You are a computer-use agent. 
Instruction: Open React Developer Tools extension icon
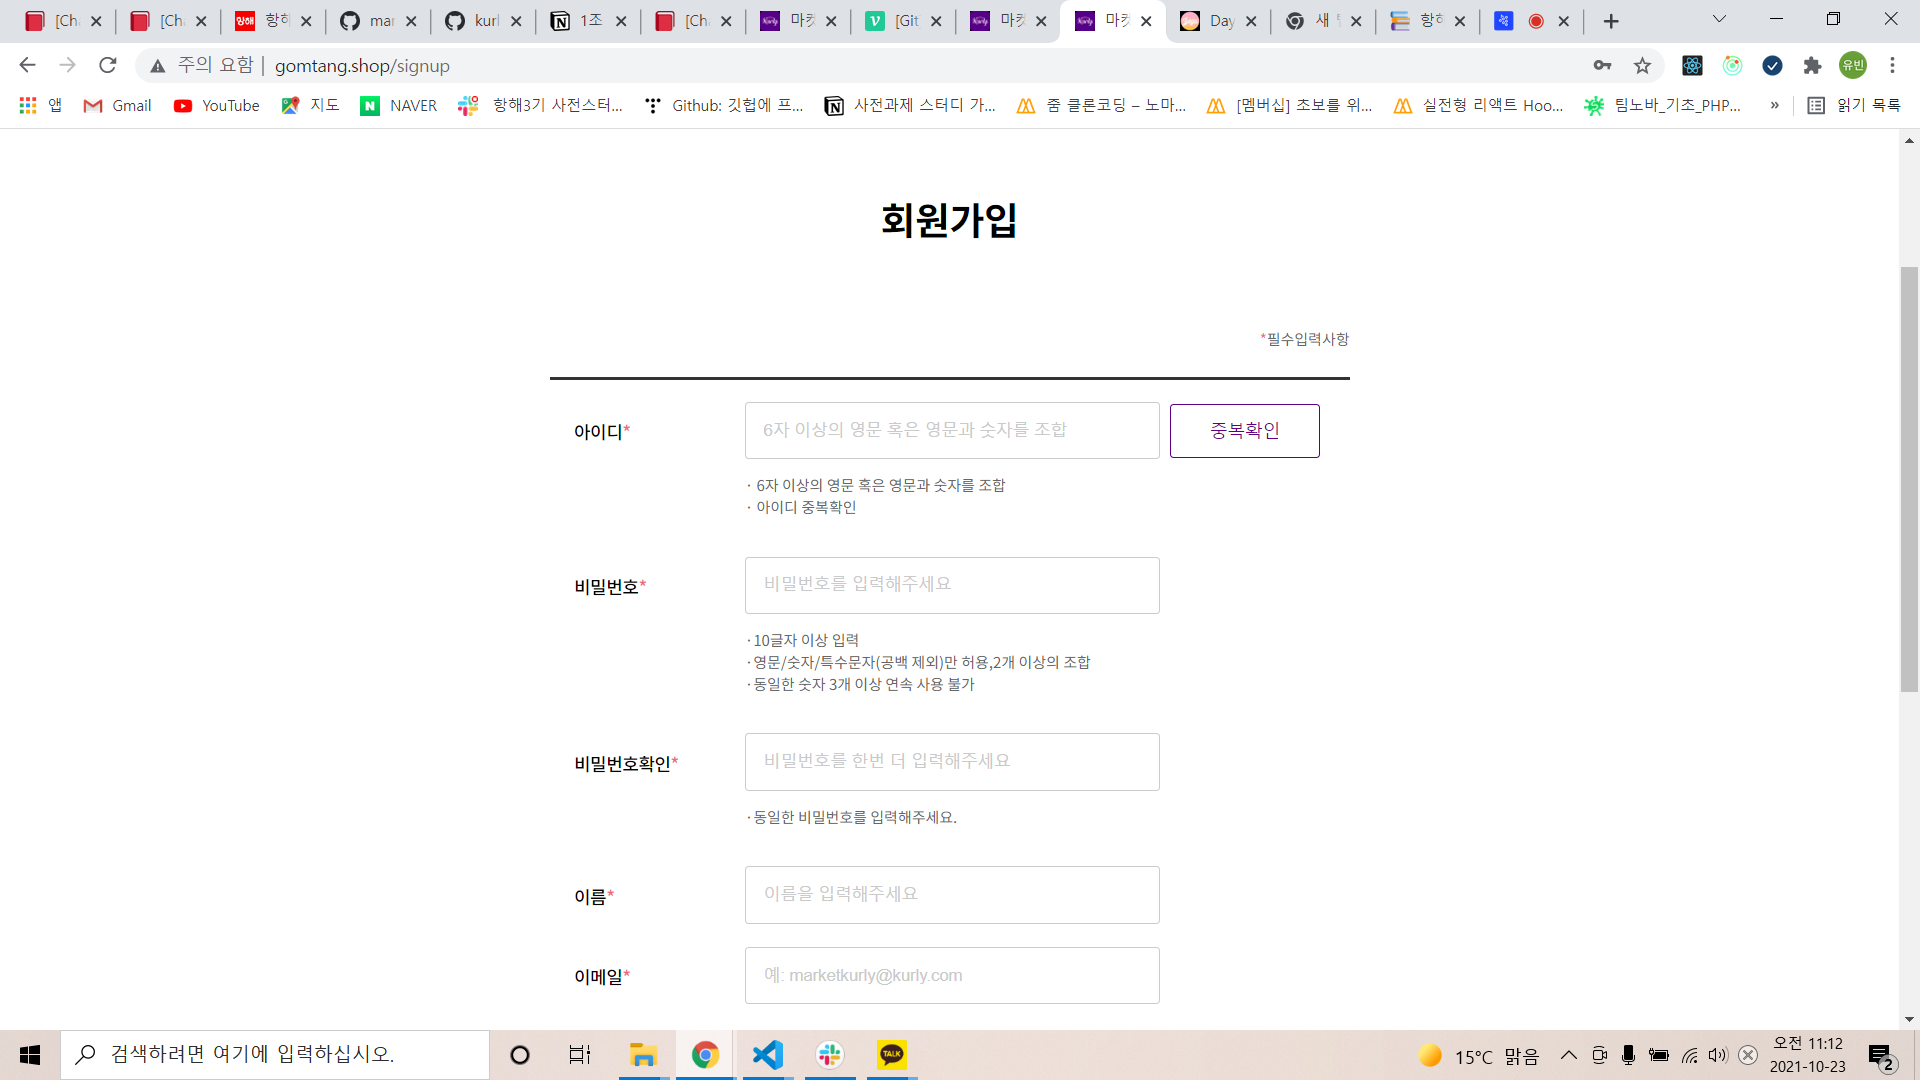1692,65
